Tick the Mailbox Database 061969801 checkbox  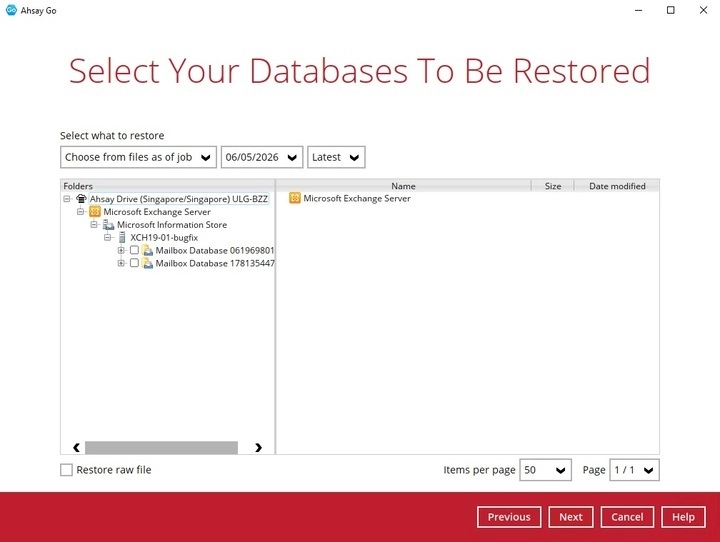pyautogui.click(x=134, y=250)
